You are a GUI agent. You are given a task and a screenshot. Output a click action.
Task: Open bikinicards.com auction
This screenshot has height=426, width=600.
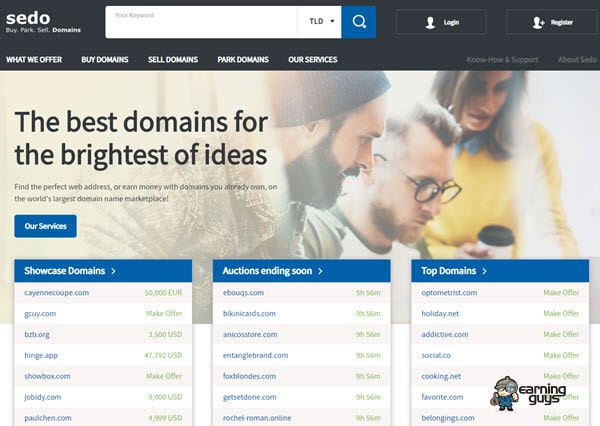[249, 313]
